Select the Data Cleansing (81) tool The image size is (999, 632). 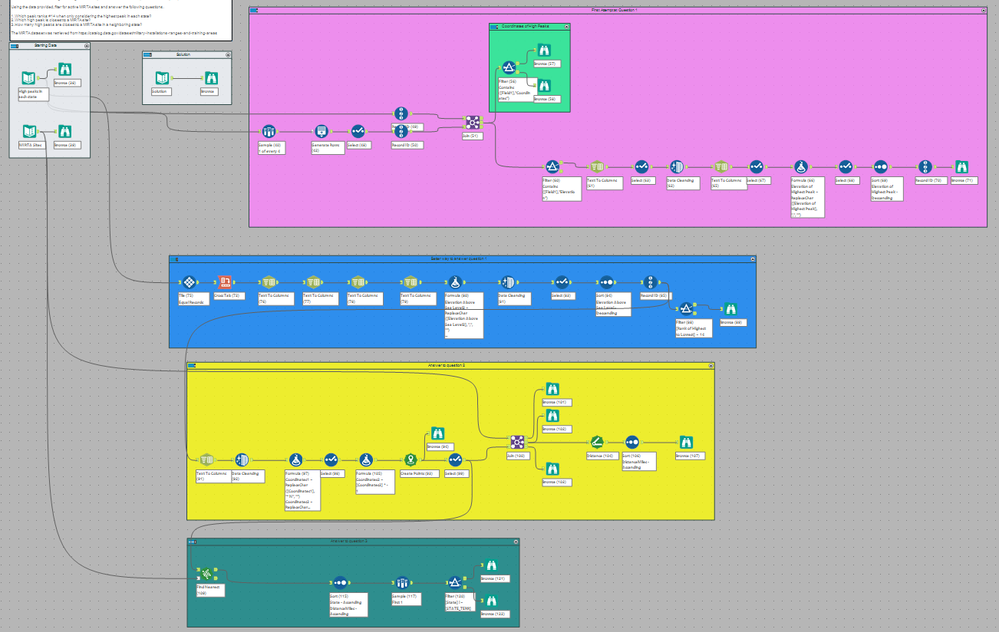click(508, 282)
